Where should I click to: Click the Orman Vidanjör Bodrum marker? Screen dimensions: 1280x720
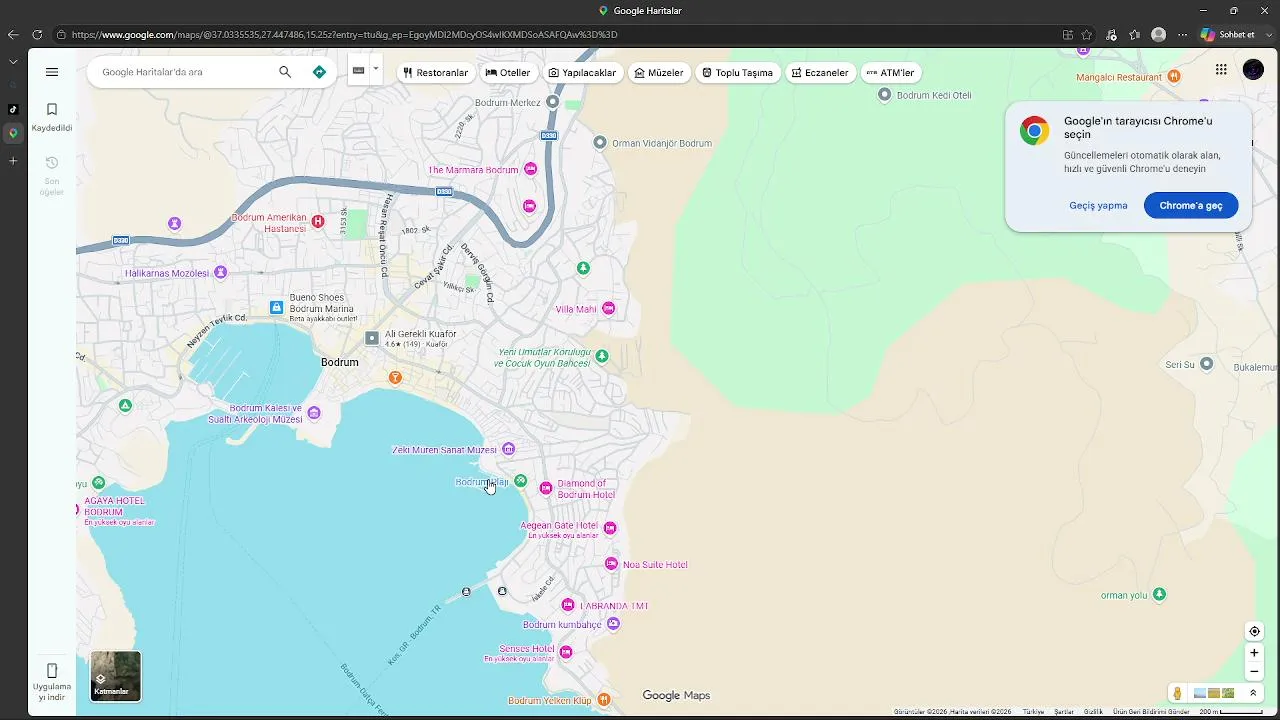[600, 142]
